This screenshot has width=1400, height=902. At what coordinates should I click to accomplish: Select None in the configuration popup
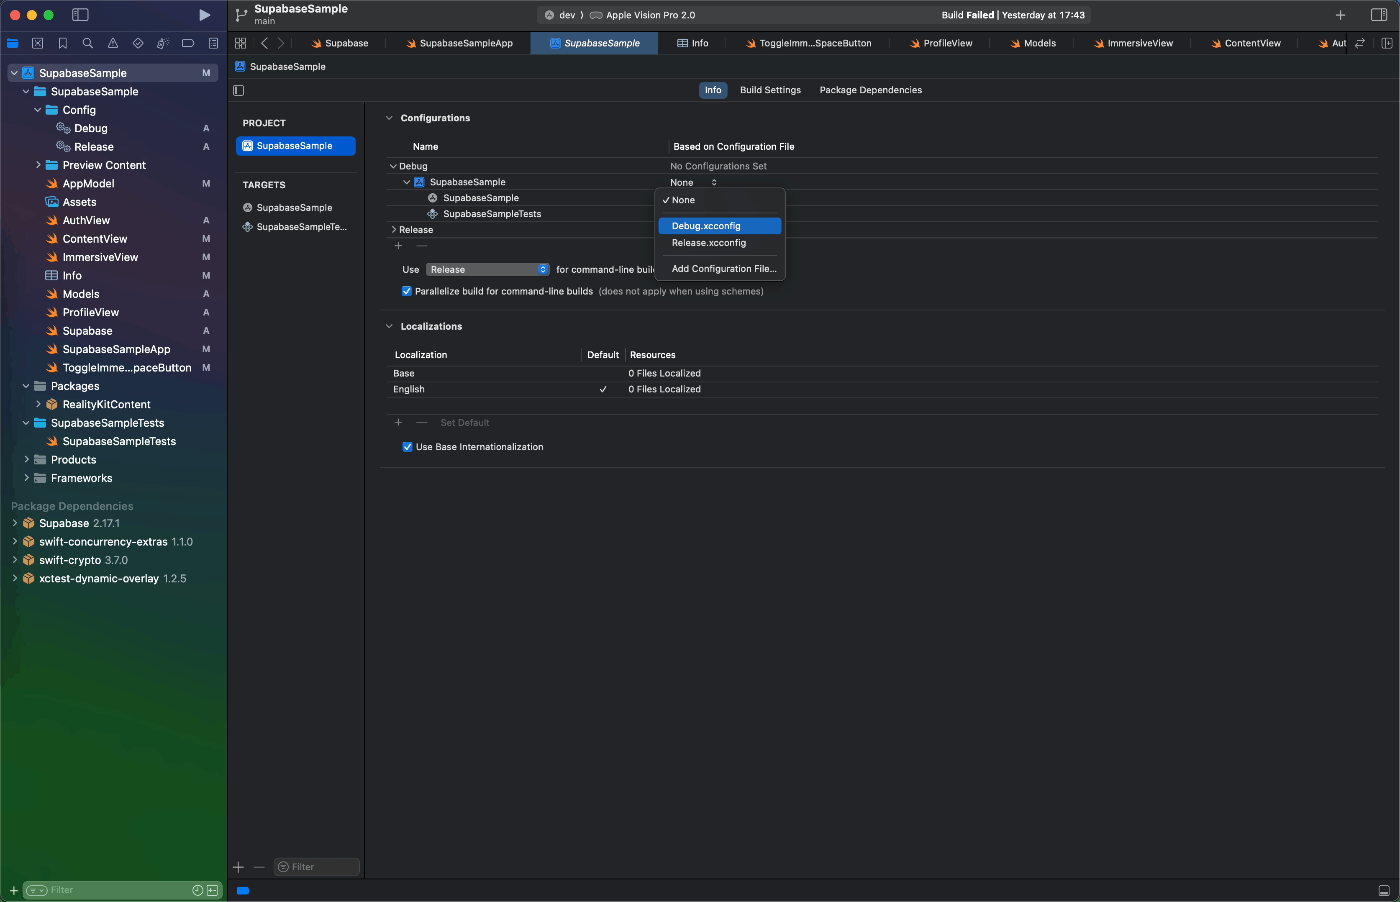coord(720,200)
